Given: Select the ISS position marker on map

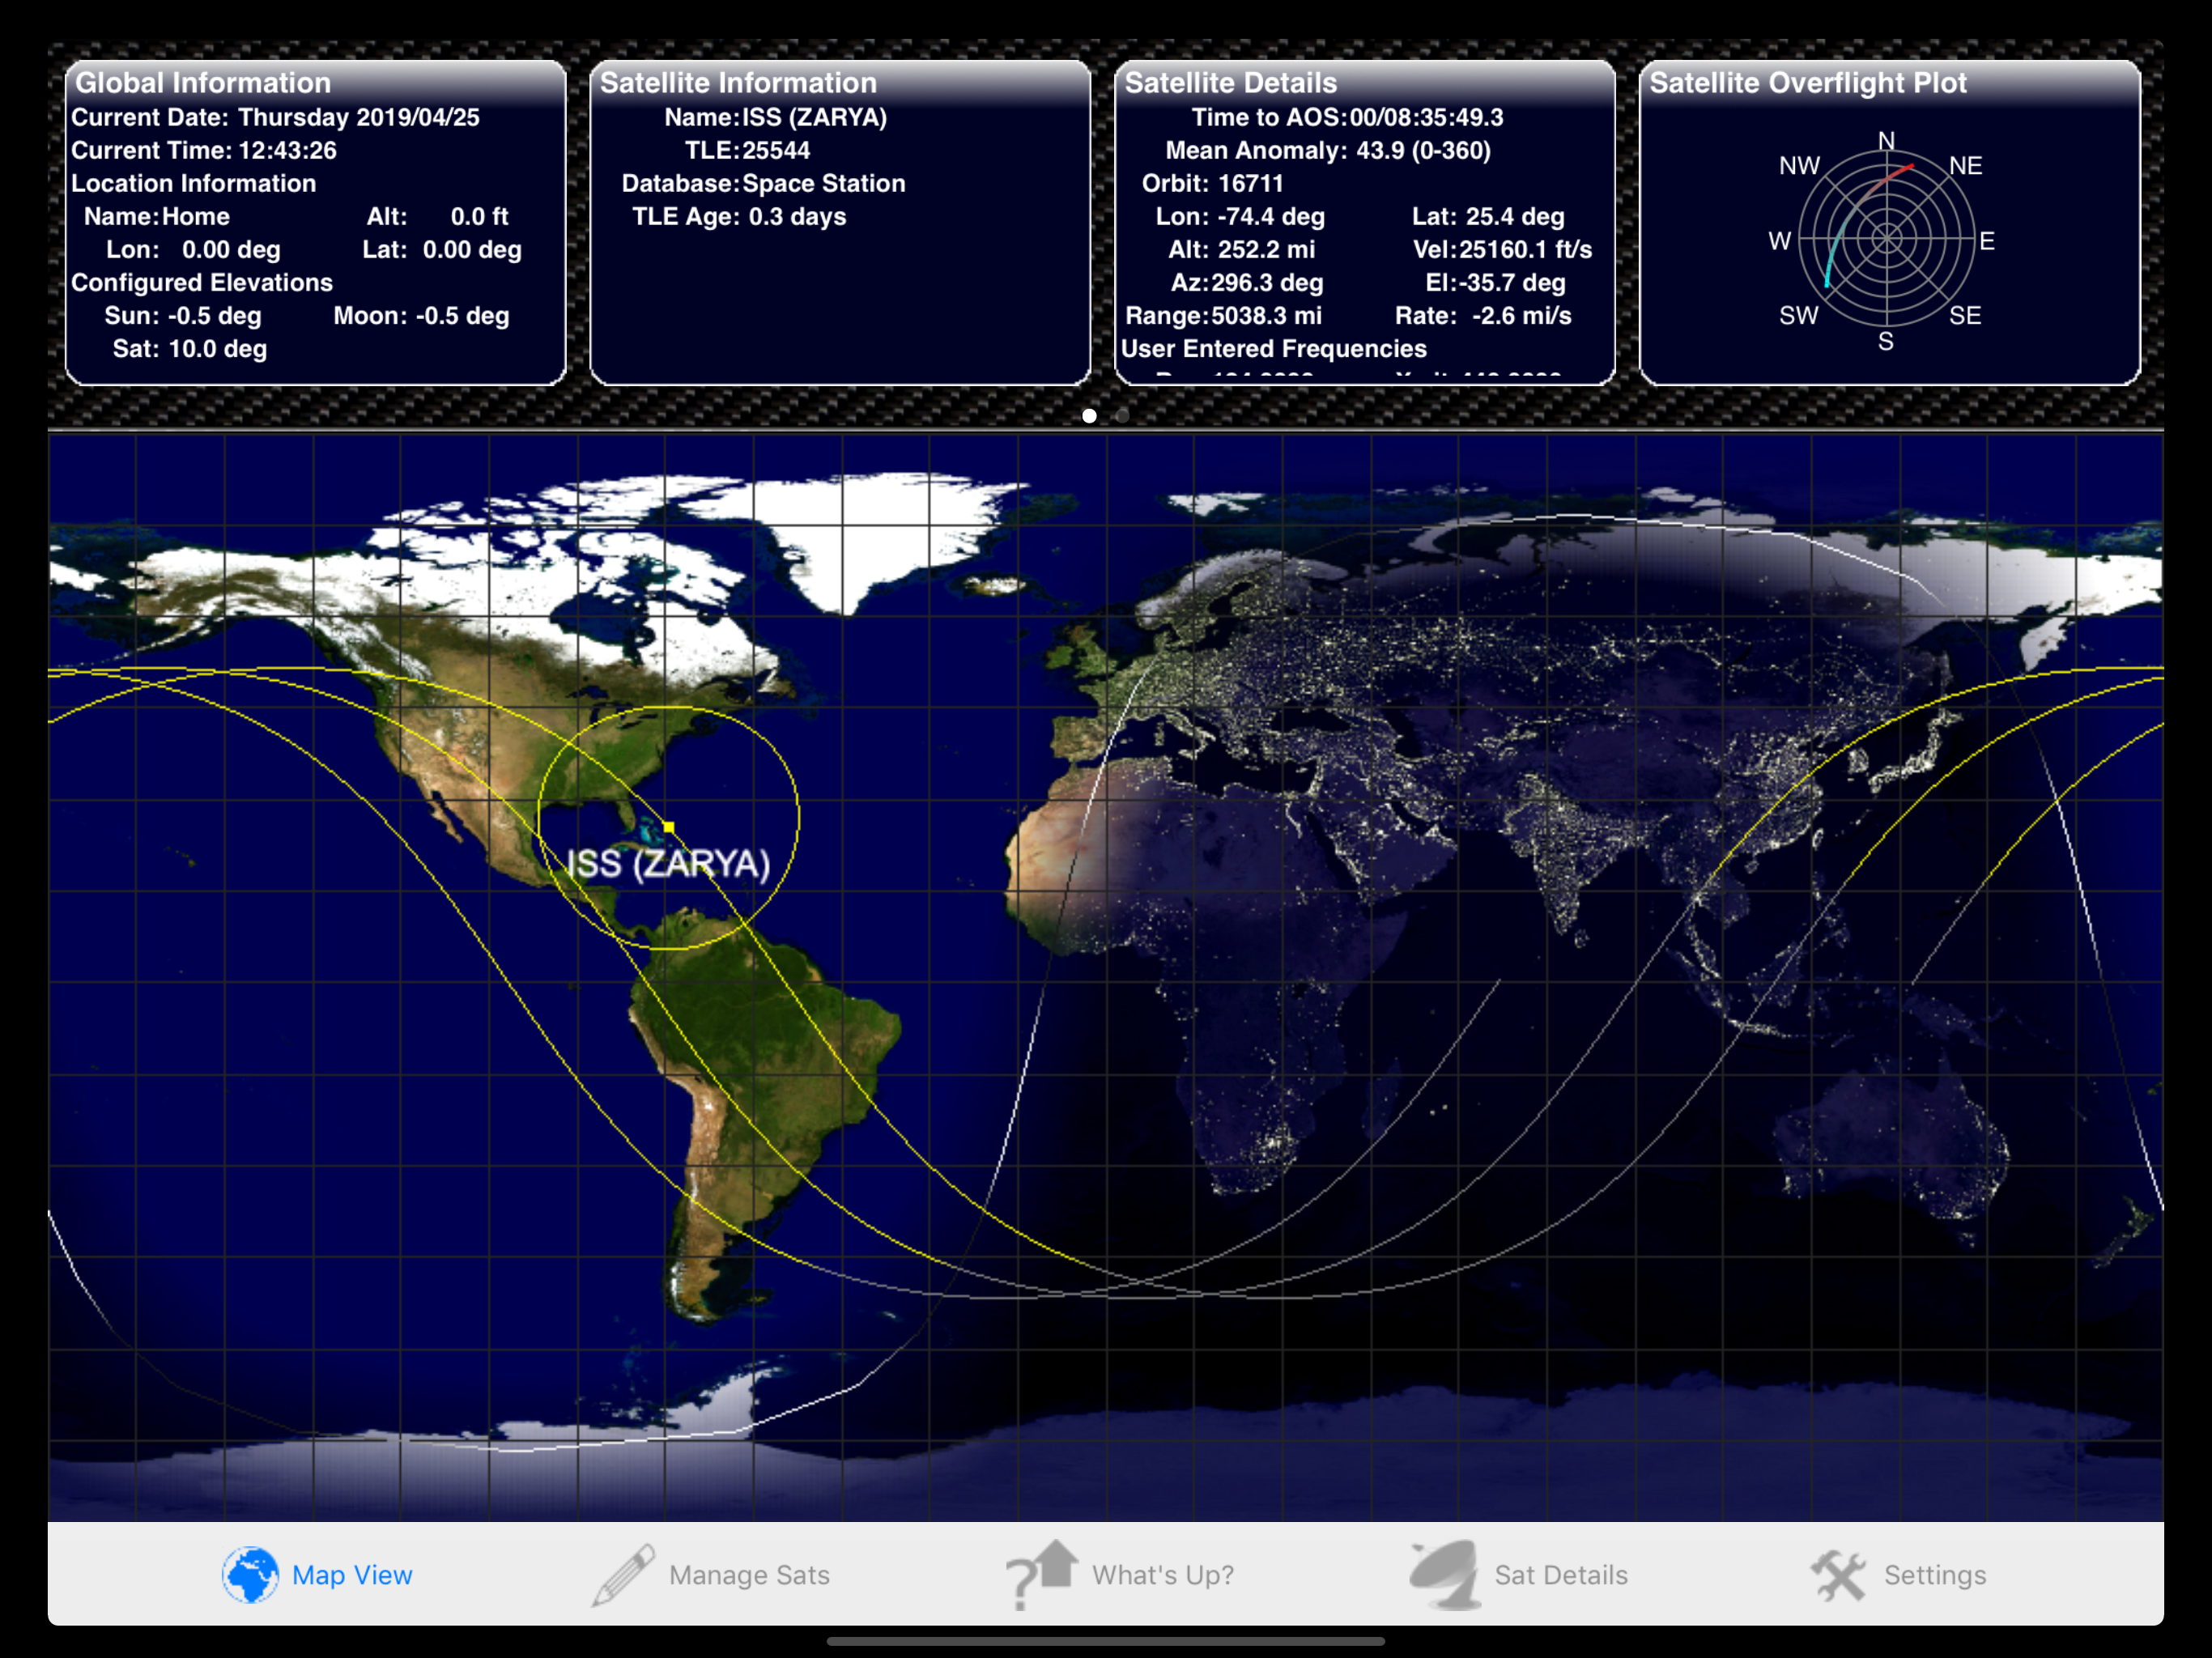Looking at the screenshot, I should [x=669, y=827].
